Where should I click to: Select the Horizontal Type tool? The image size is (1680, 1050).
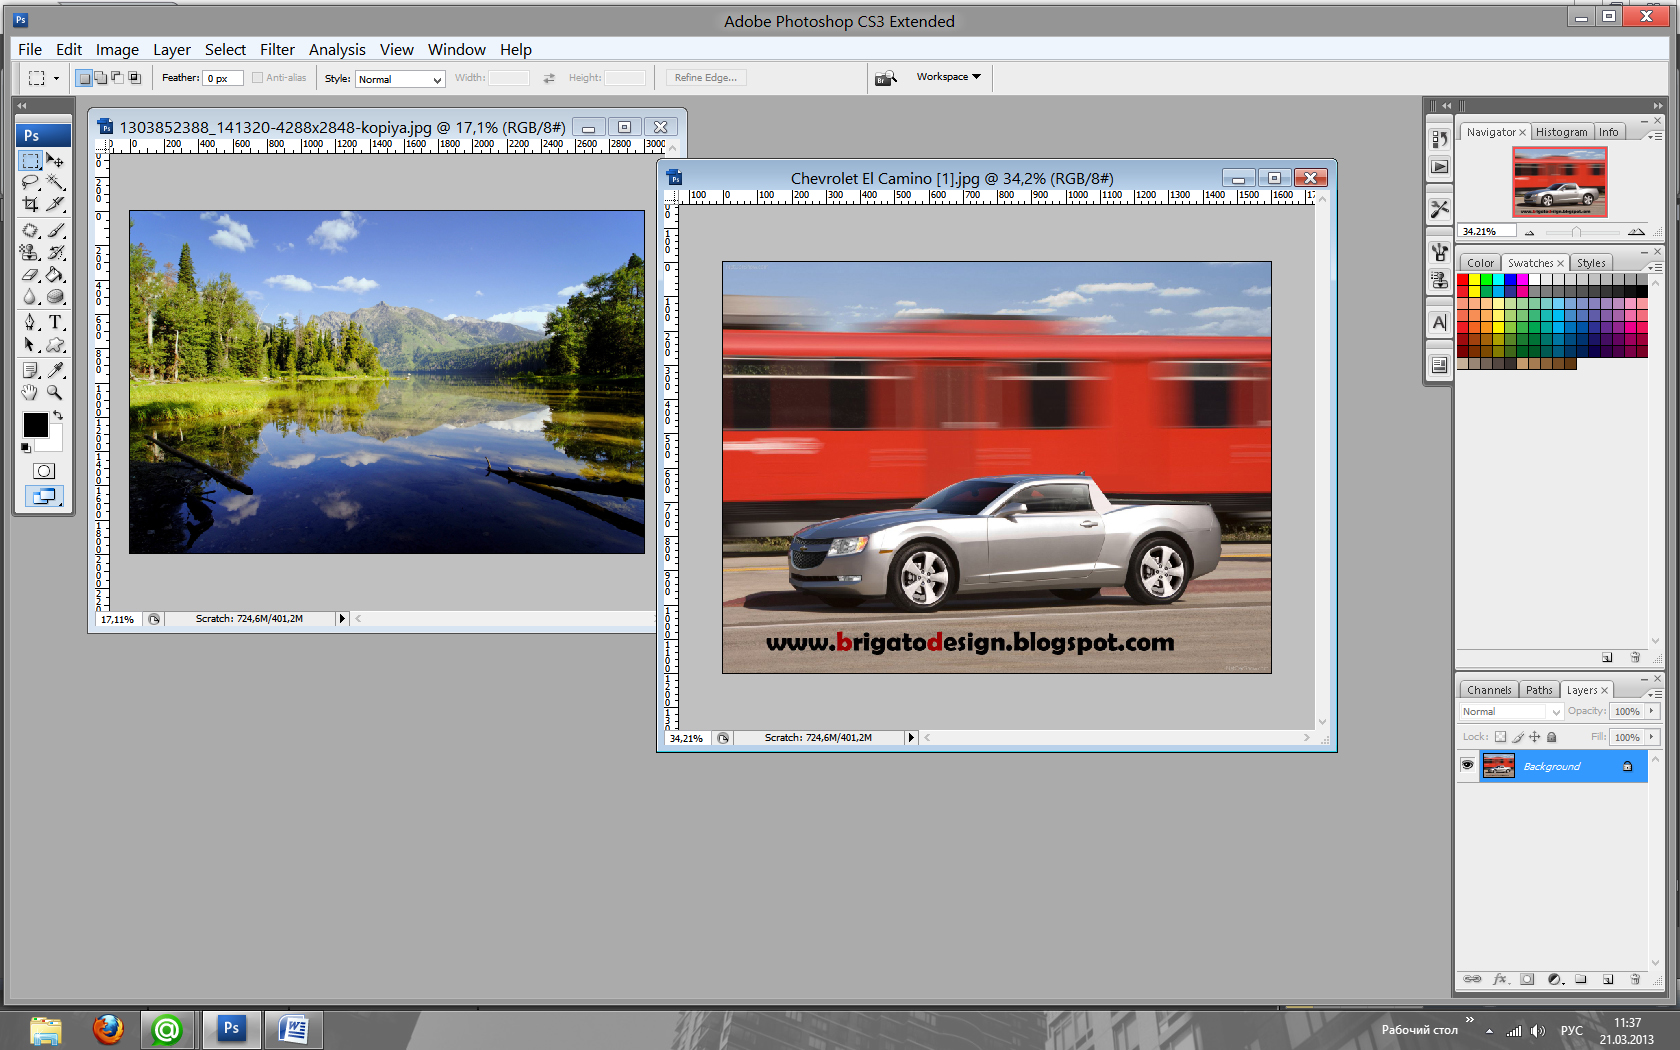55,322
